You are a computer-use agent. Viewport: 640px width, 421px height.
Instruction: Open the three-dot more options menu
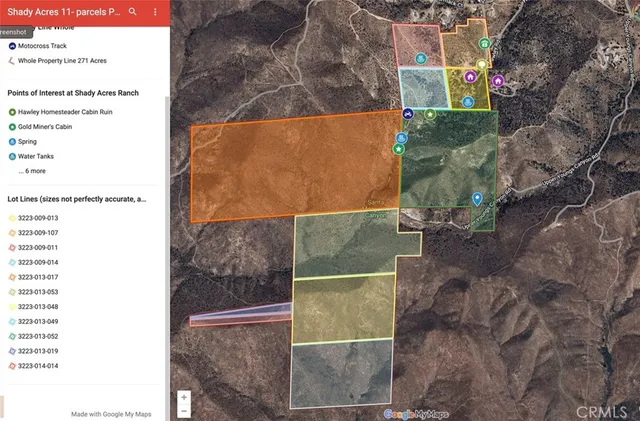[x=155, y=12]
